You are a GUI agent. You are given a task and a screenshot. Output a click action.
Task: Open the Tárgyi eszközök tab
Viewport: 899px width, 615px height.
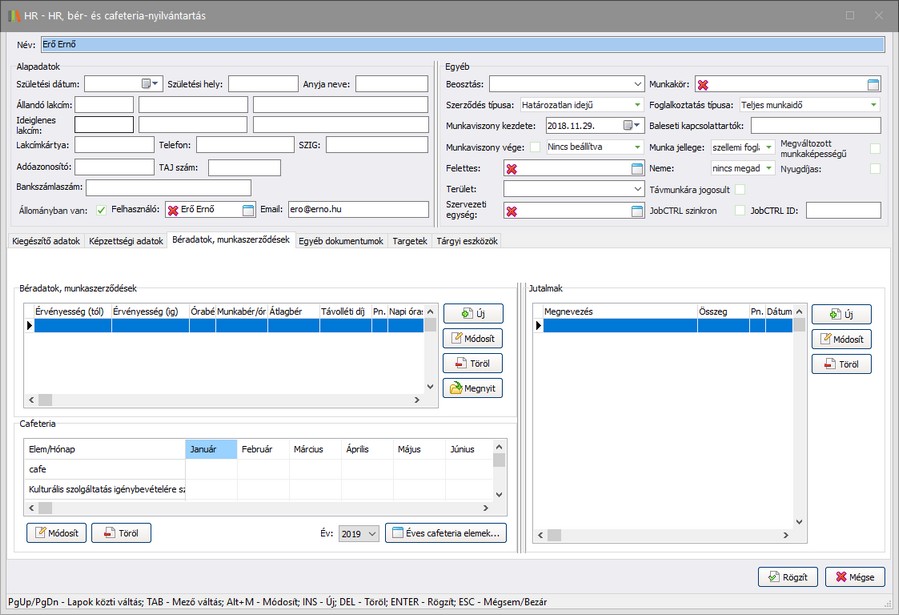[x=468, y=241]
